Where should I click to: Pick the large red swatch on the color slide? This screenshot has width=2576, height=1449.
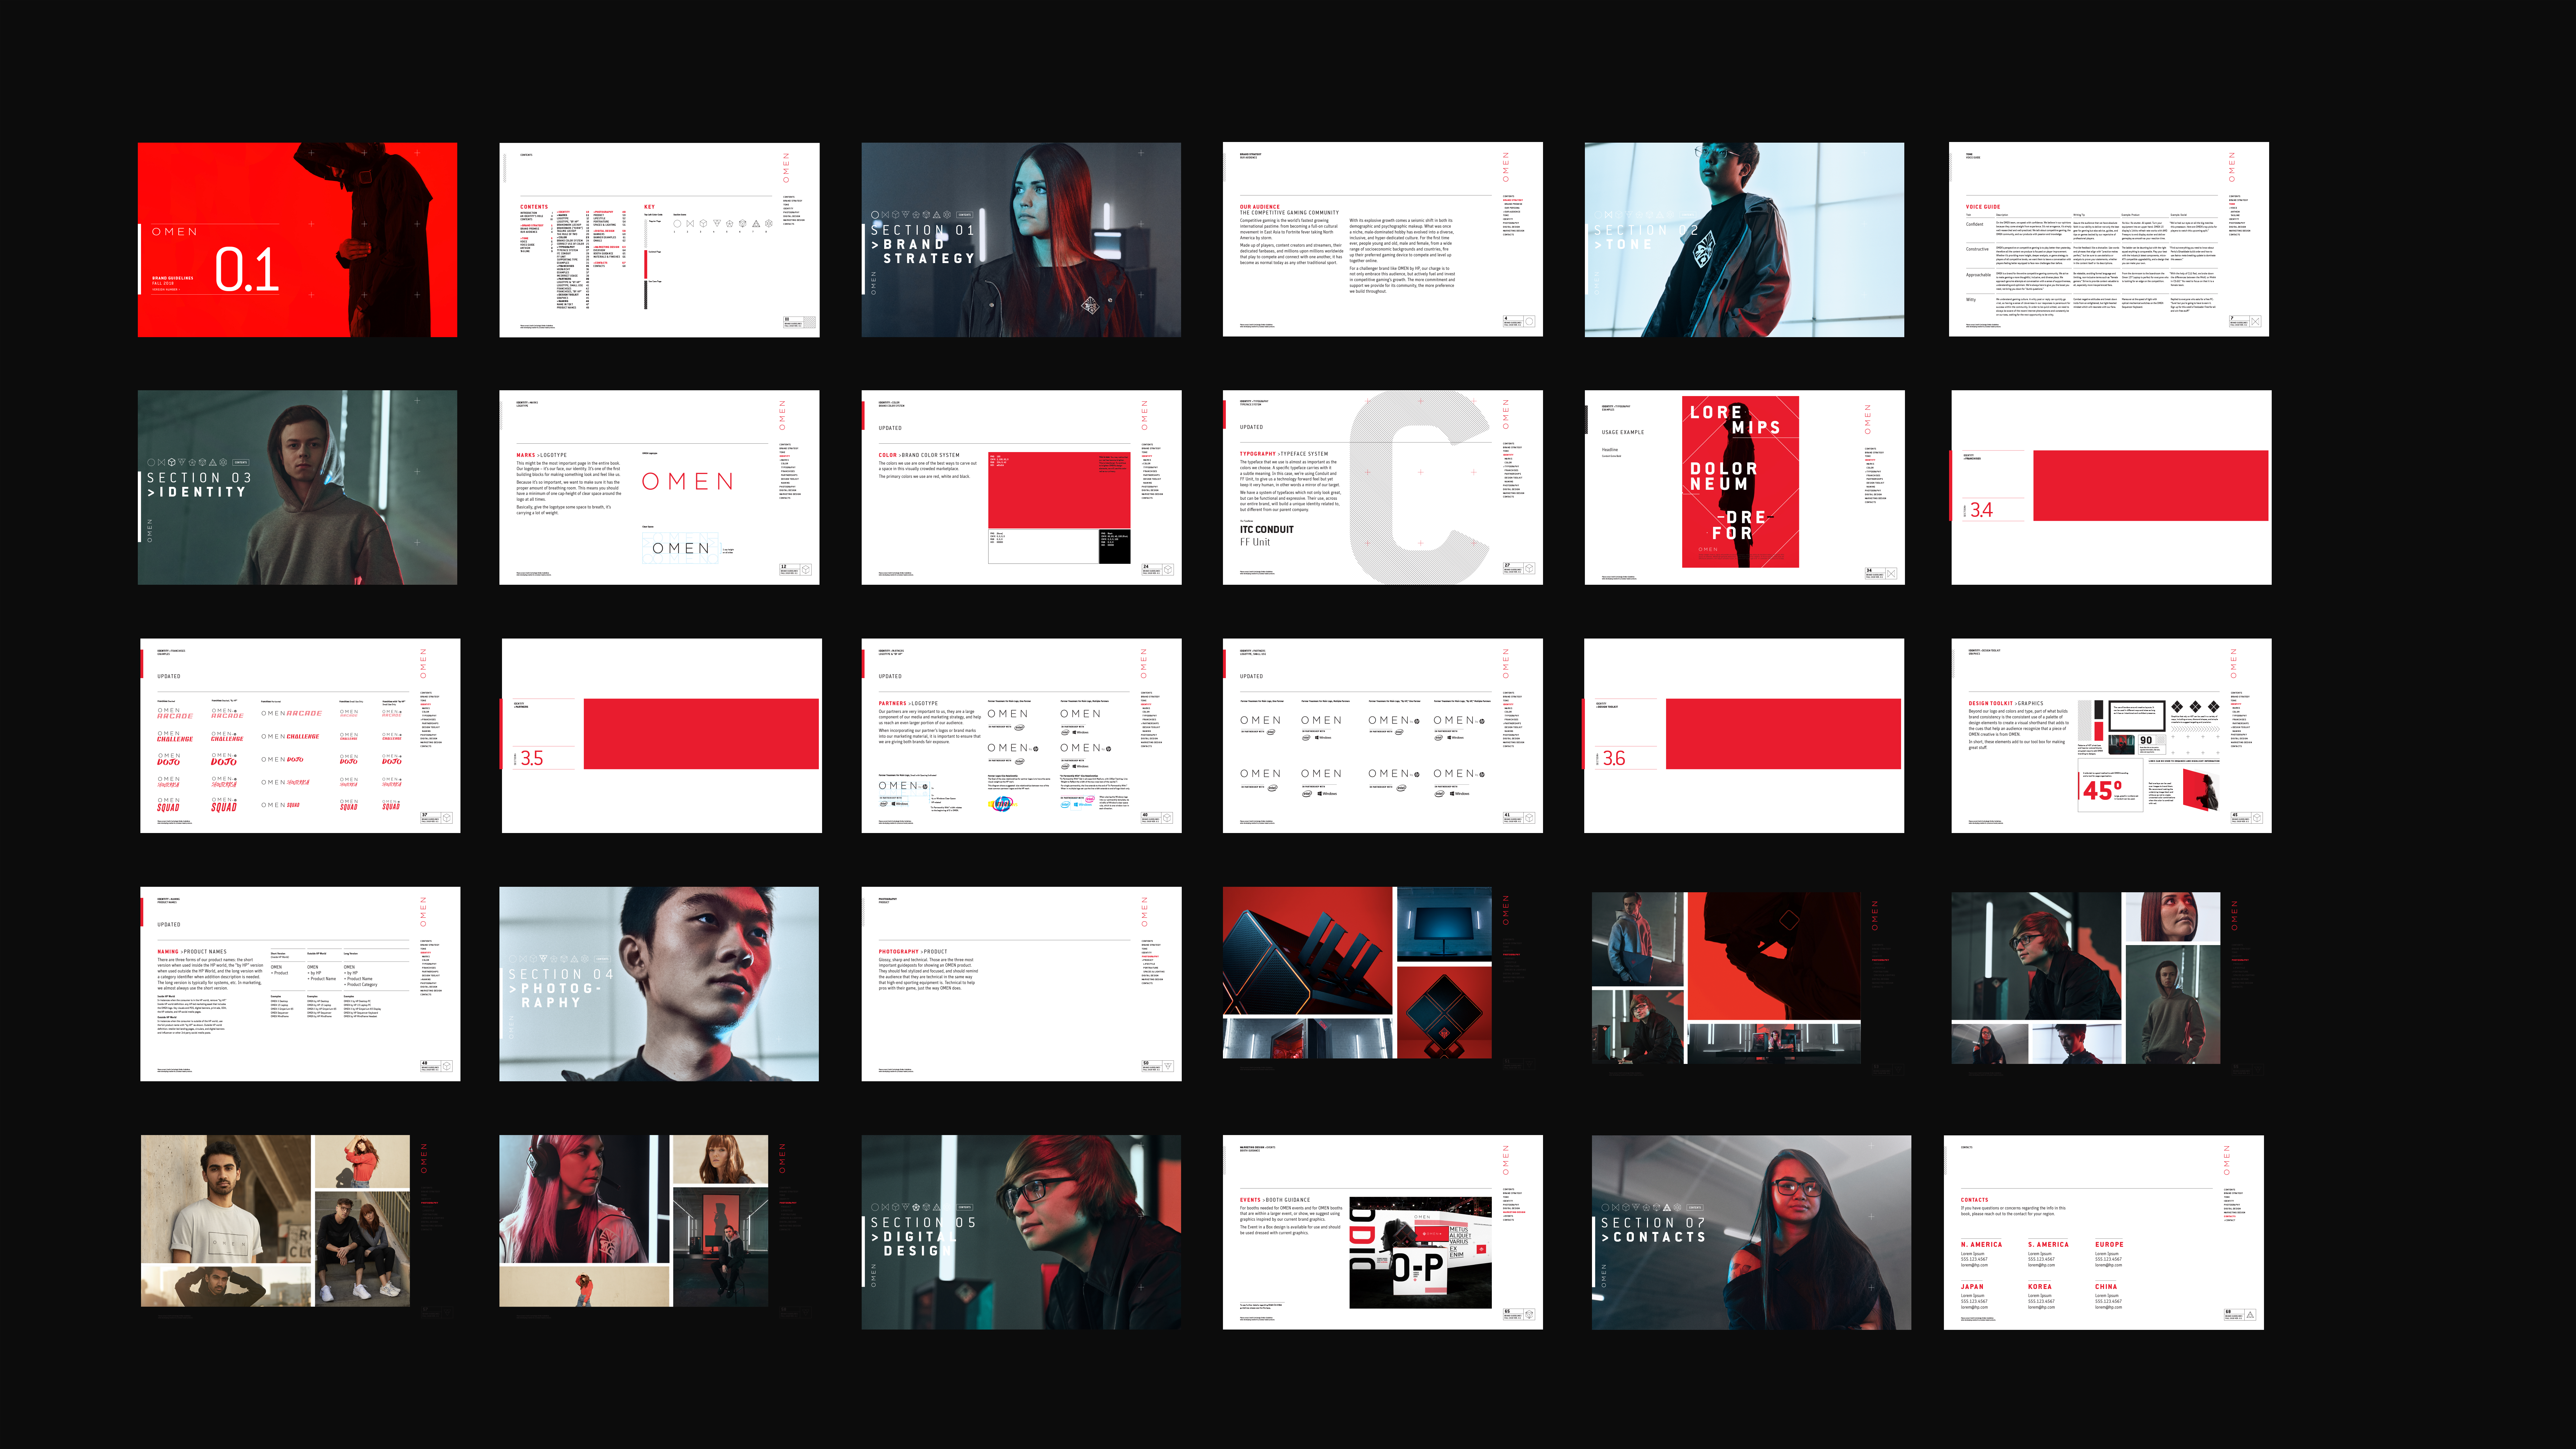(1059, 490)
